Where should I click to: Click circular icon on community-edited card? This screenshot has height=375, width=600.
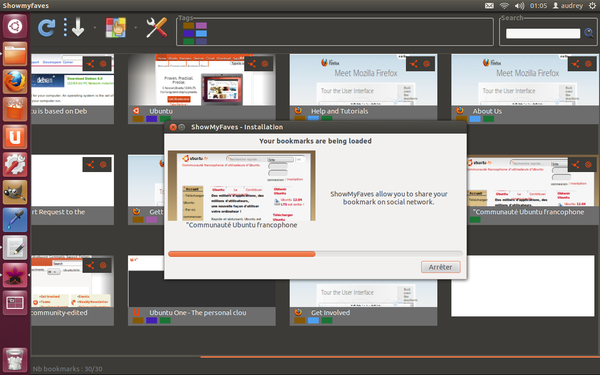[103, 265]
